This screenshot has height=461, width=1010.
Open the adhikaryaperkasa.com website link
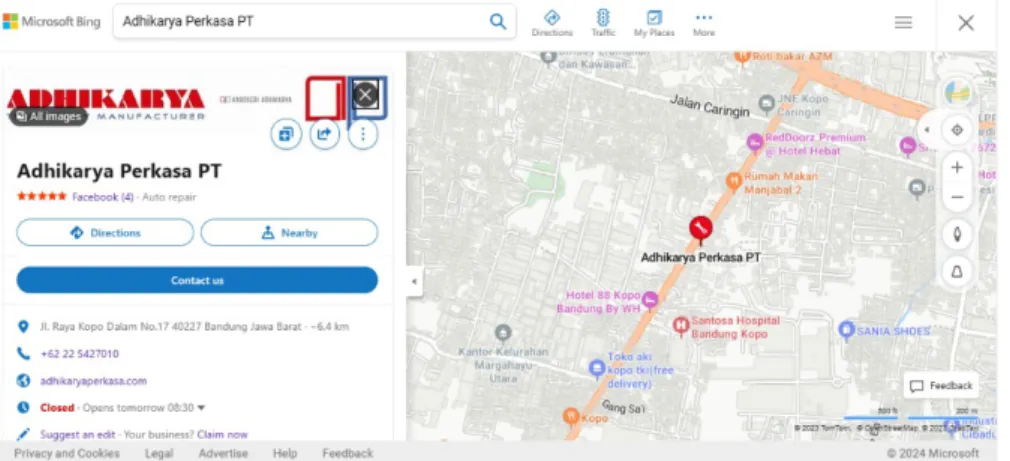(x=93, y=381)
